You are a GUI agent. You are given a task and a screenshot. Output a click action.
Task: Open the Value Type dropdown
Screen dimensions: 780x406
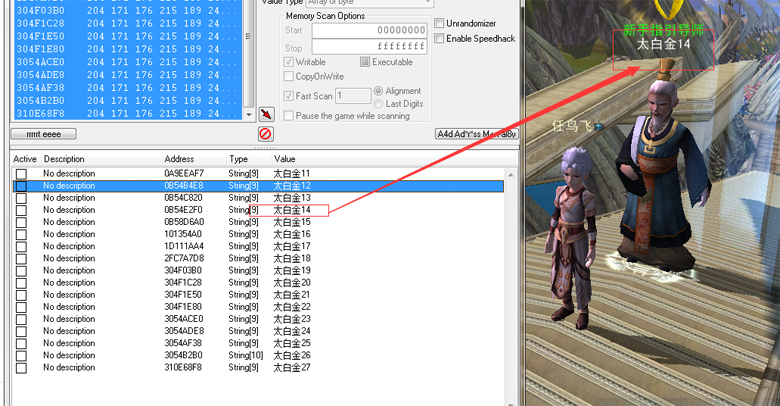click(x=369, y=2)
